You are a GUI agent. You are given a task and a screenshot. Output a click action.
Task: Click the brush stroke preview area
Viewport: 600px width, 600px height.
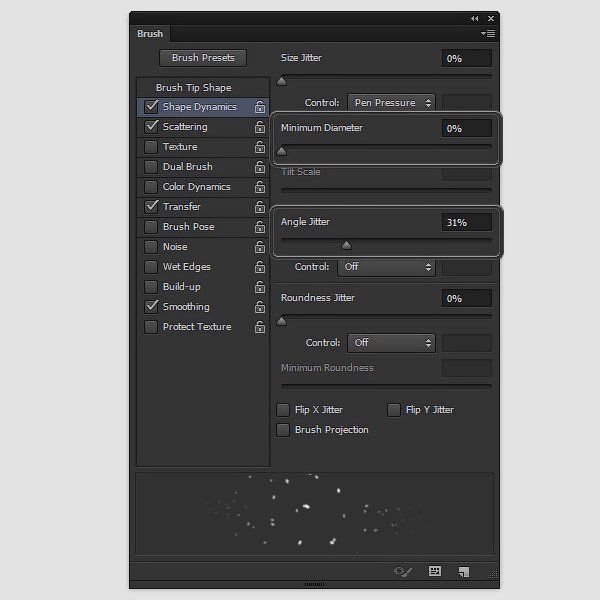(x=315, y=514)
